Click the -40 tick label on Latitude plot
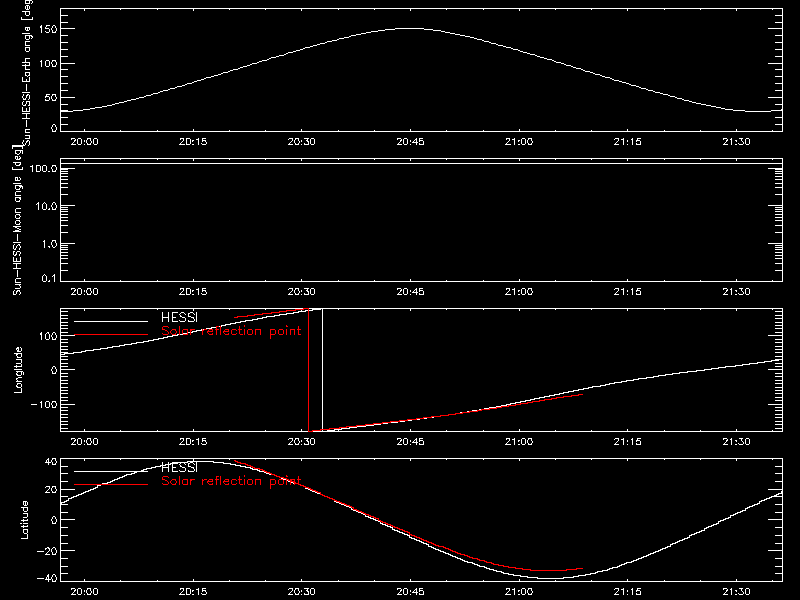This screenshot has height=600, width=800. click(x=47, y=579)
